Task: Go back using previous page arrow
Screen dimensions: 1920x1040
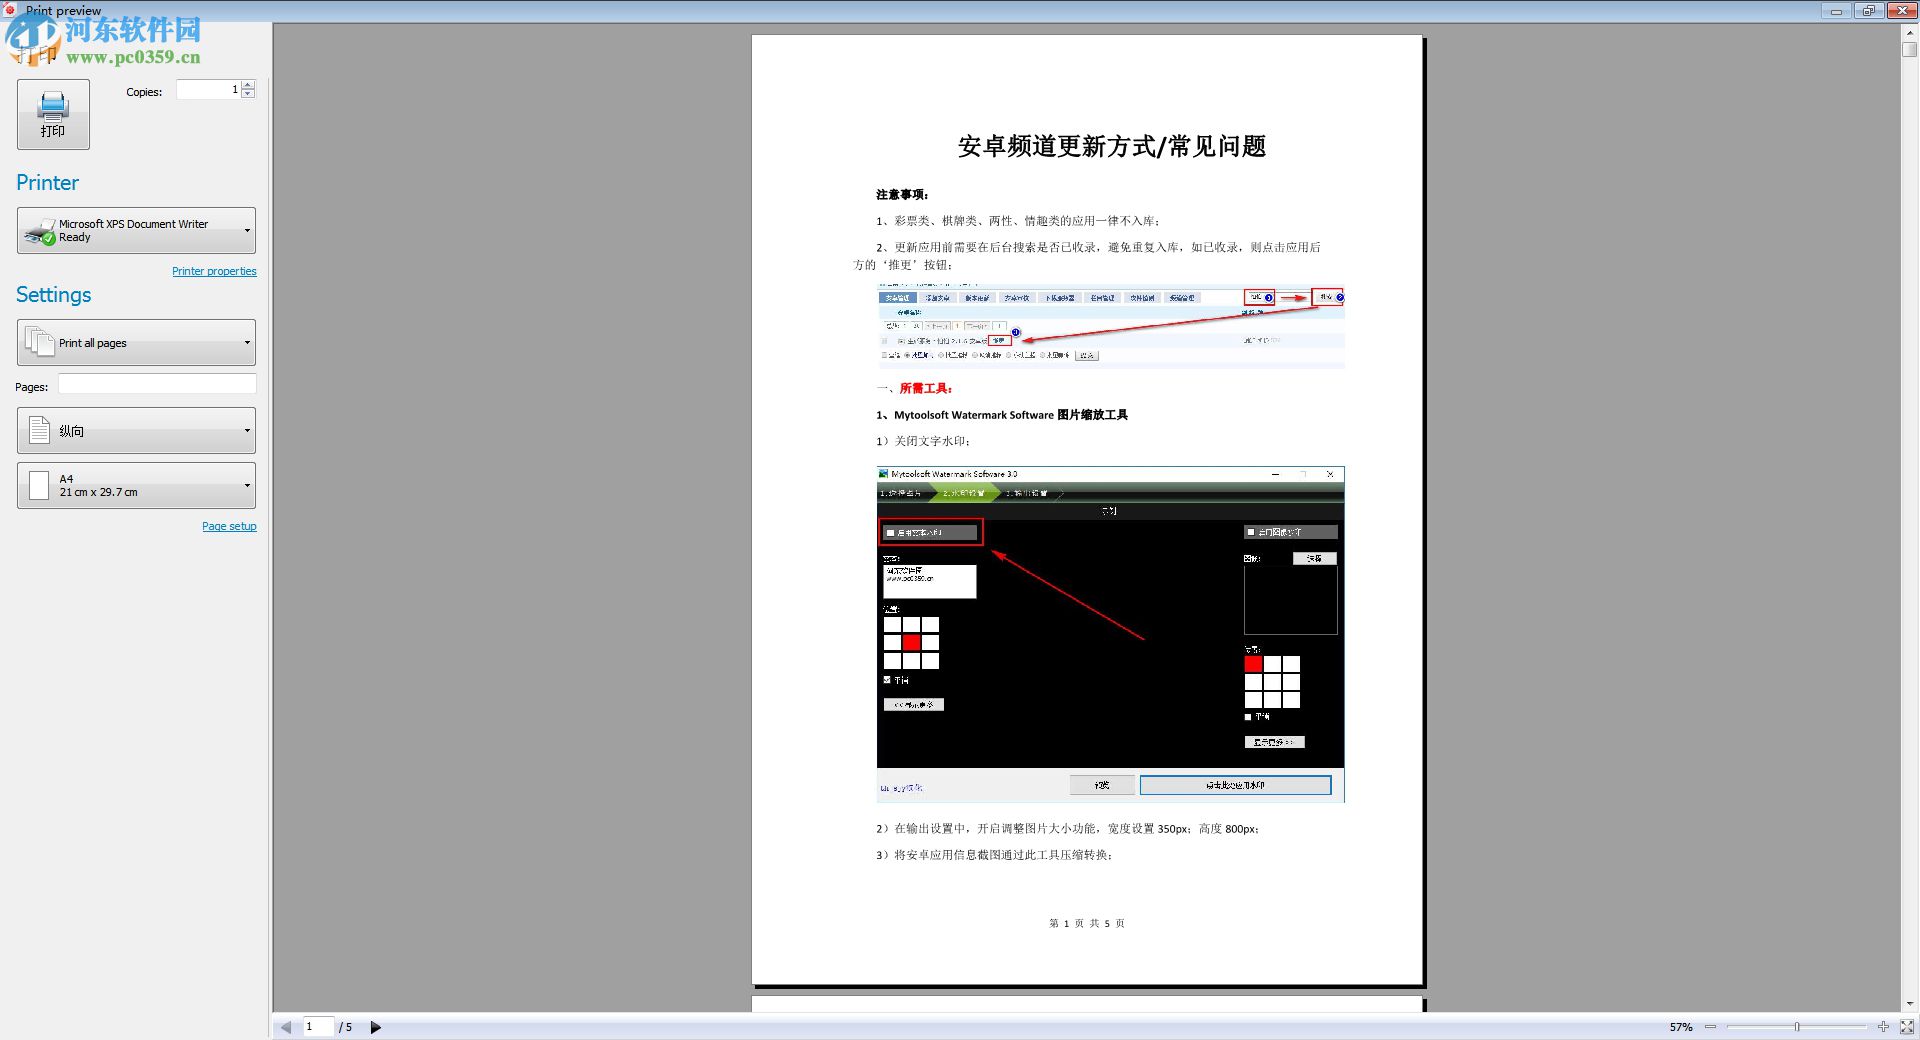Action: [286, 1027]
